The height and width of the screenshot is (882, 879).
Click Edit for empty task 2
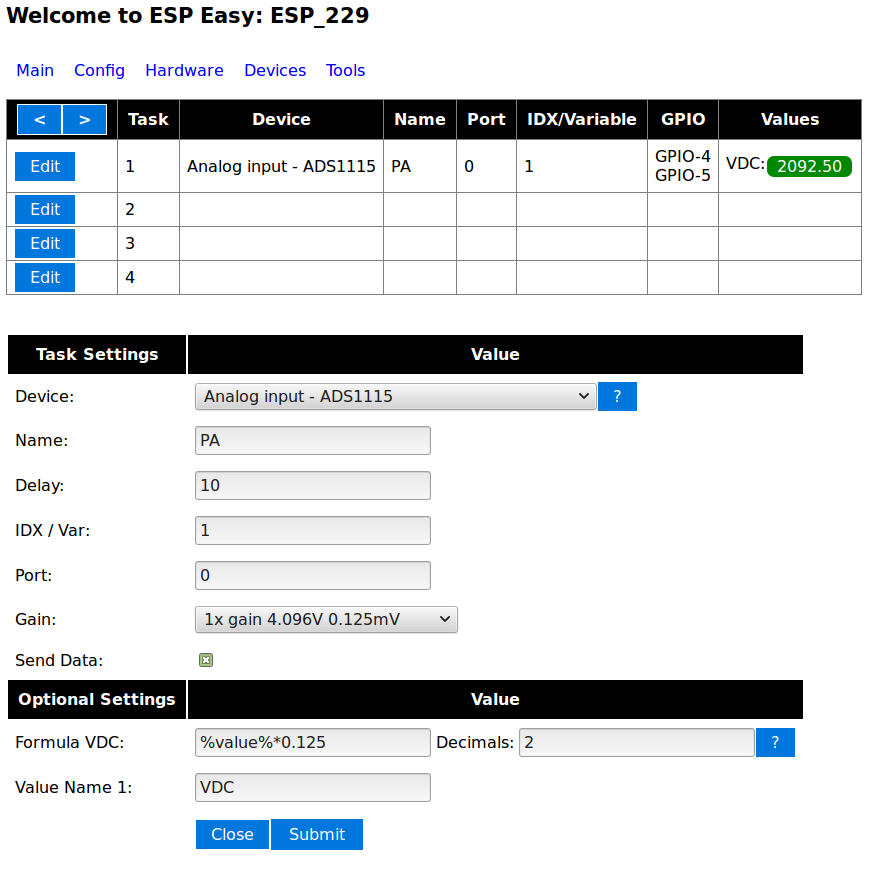point(45,210)
